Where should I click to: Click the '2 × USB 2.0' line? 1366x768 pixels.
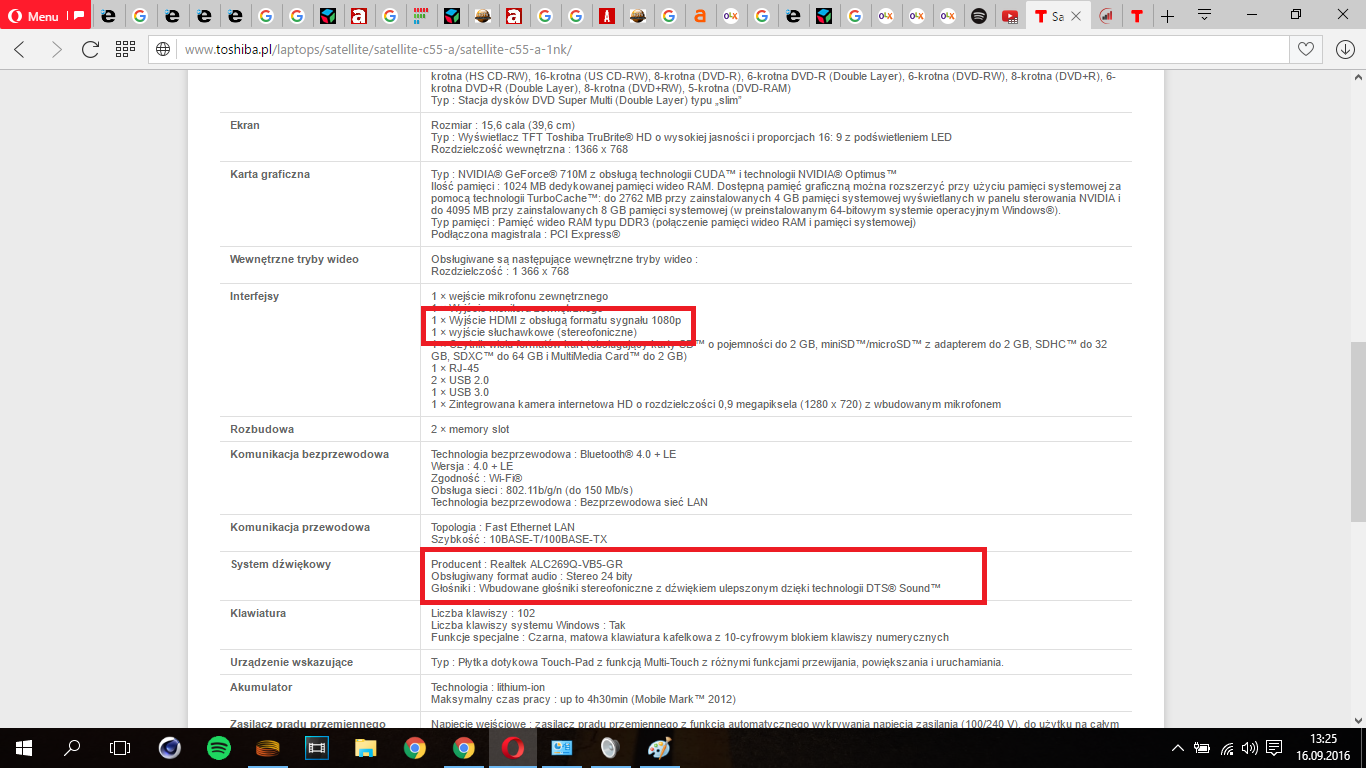460,380
